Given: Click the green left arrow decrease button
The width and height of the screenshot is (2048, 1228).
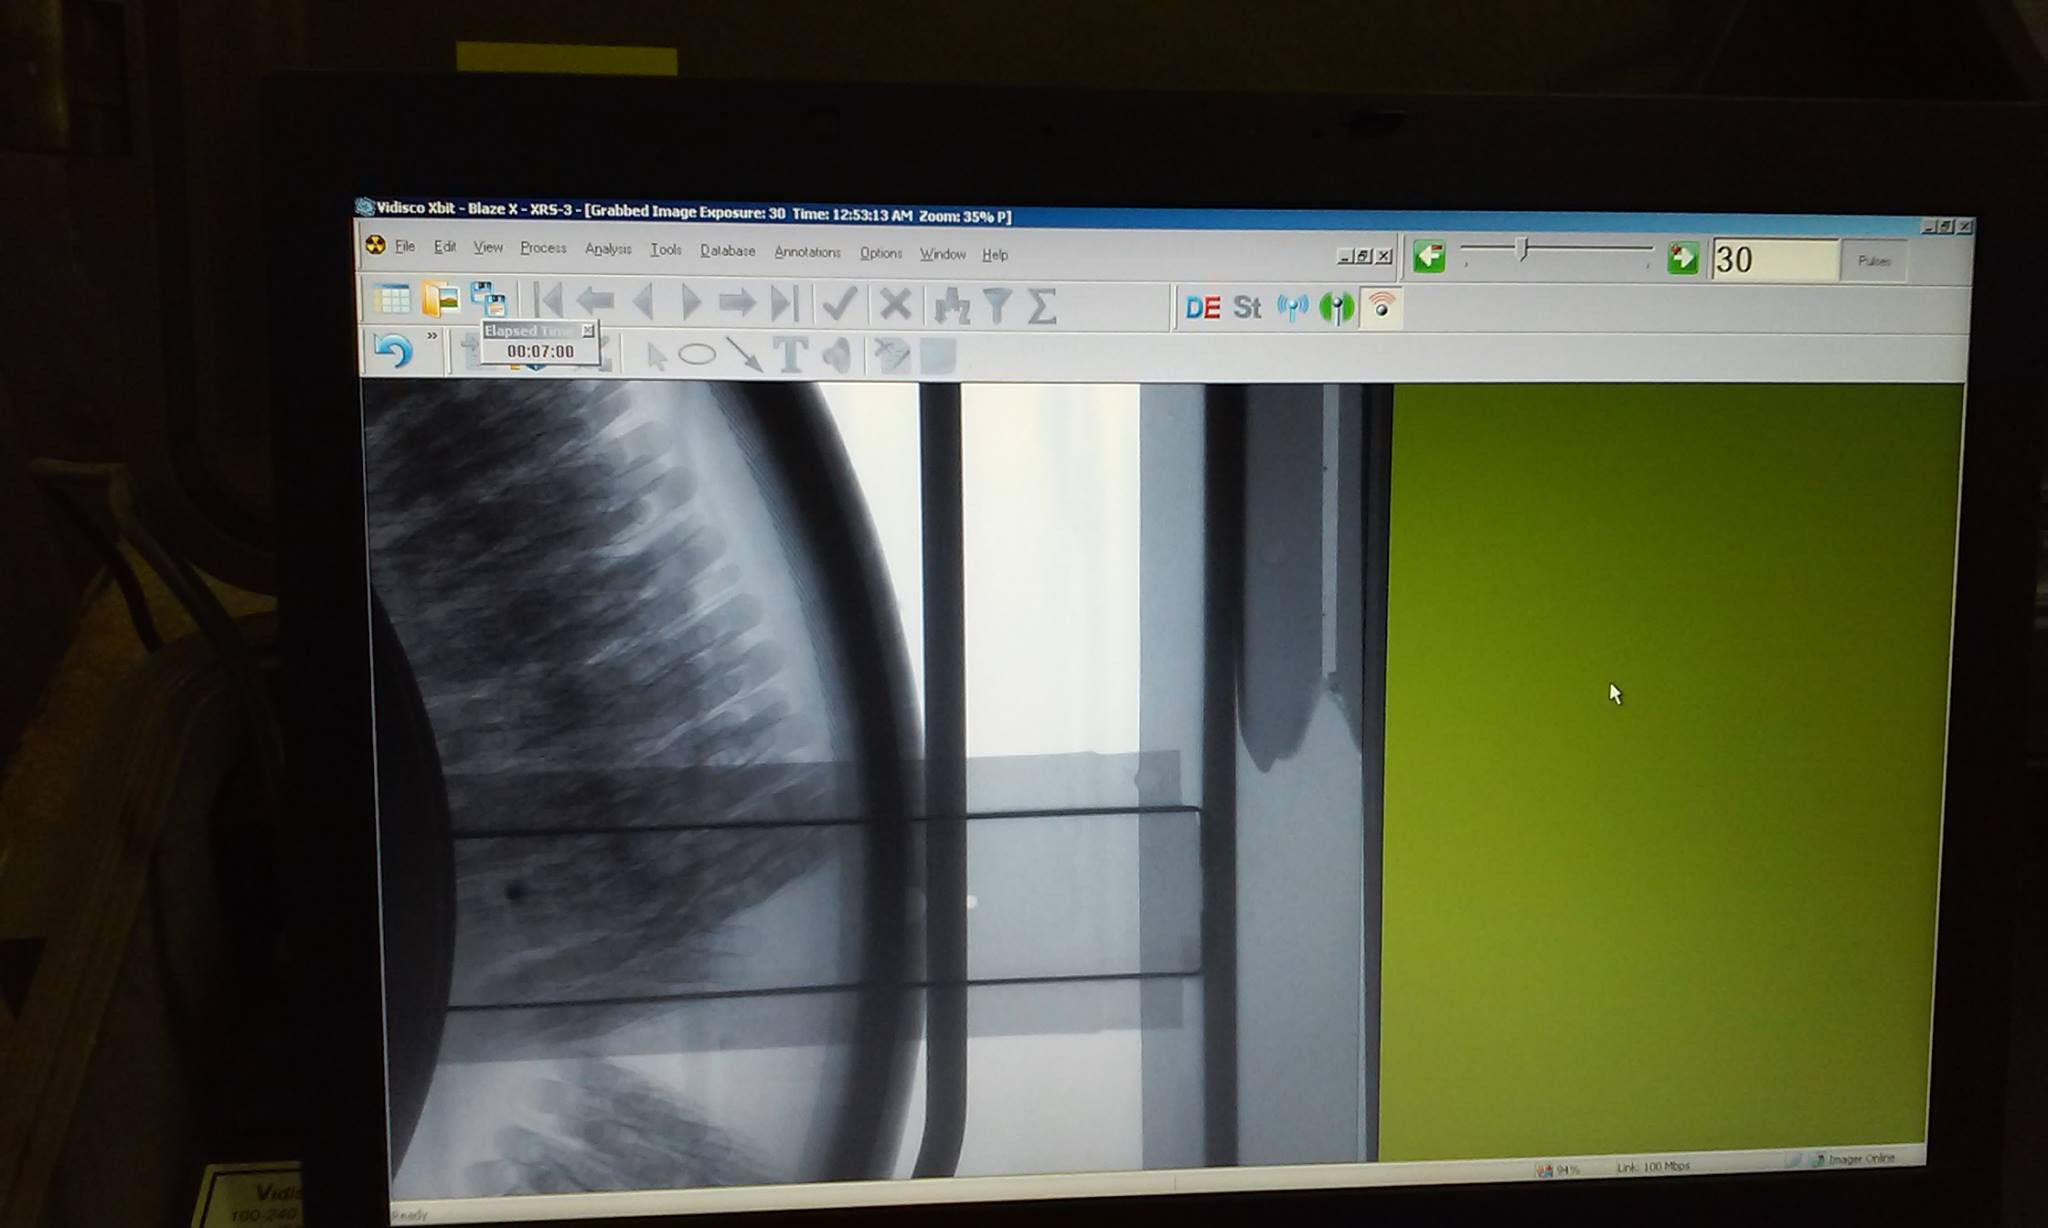Looking at the screenshot, I should 1429,257.
